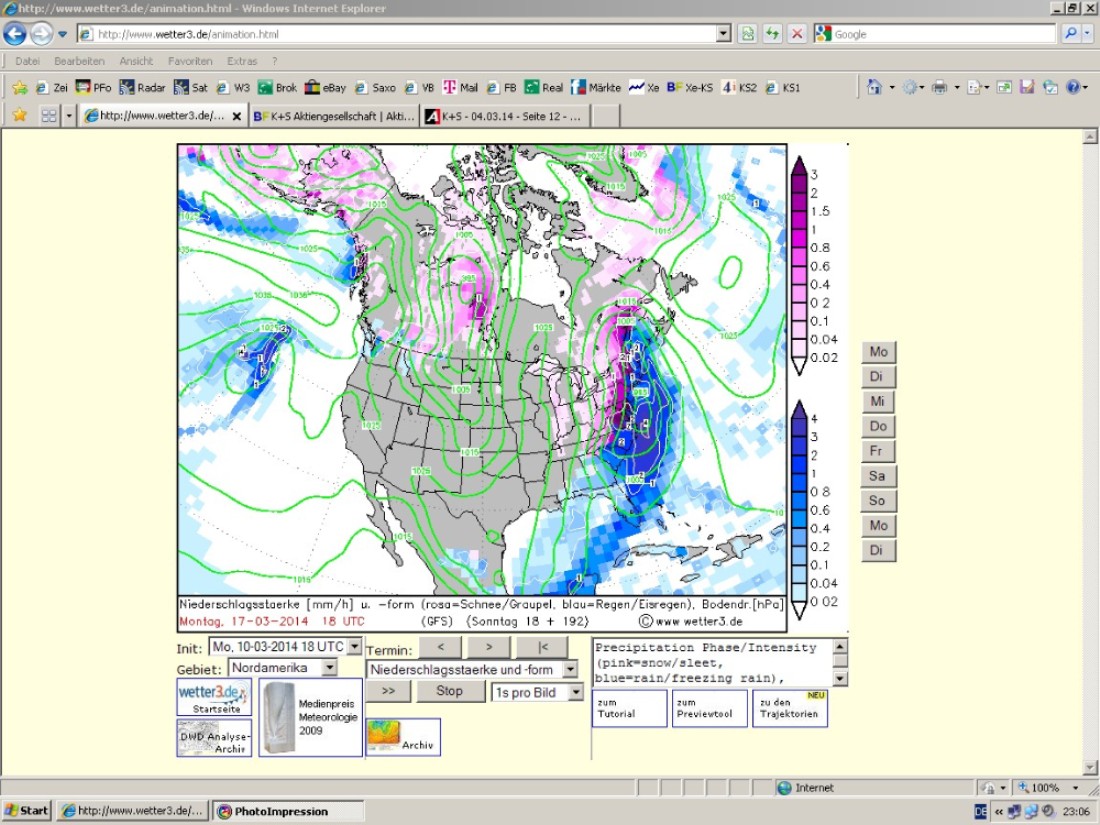This screenshot has height=825, width=1100.
Task: Open the DWD Analyse-Archiv image link
Action: point(214,738)
